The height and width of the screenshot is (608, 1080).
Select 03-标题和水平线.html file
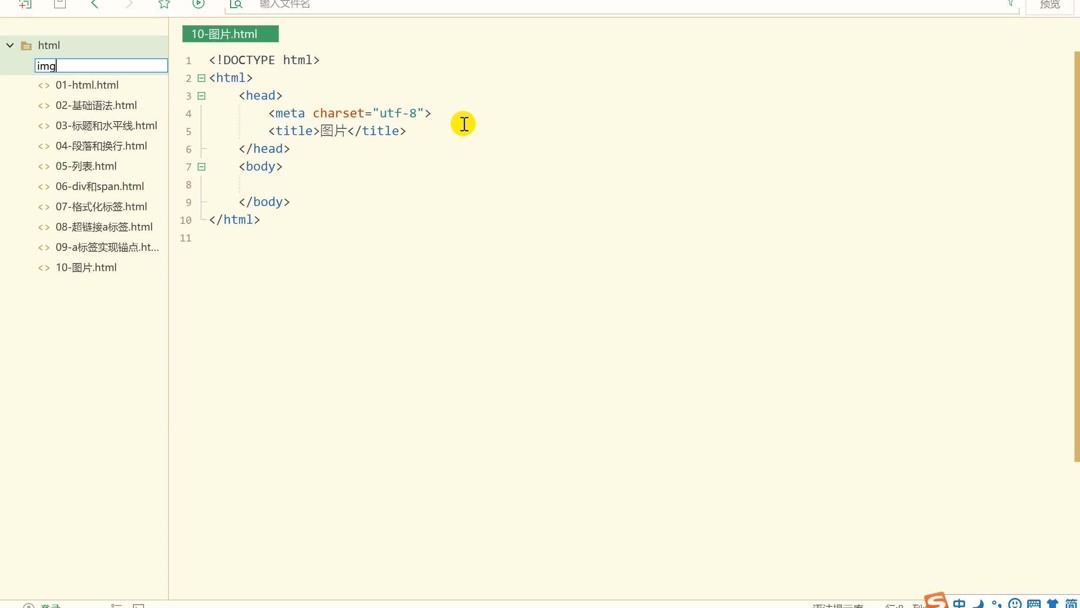[x=106, y=126]
